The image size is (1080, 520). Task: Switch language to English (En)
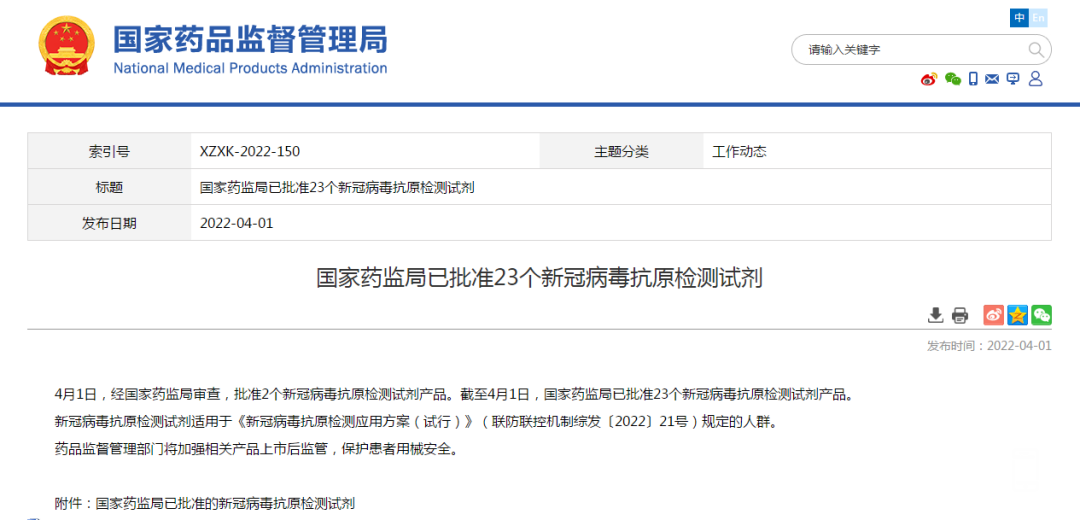1038,18
